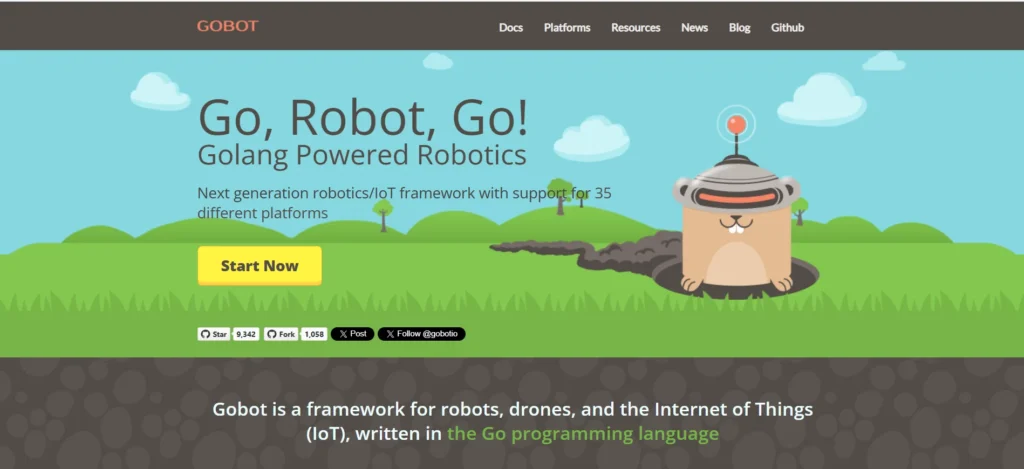Click the GitHub Fork button
The image size is (1024, 469).
[281, 334]
